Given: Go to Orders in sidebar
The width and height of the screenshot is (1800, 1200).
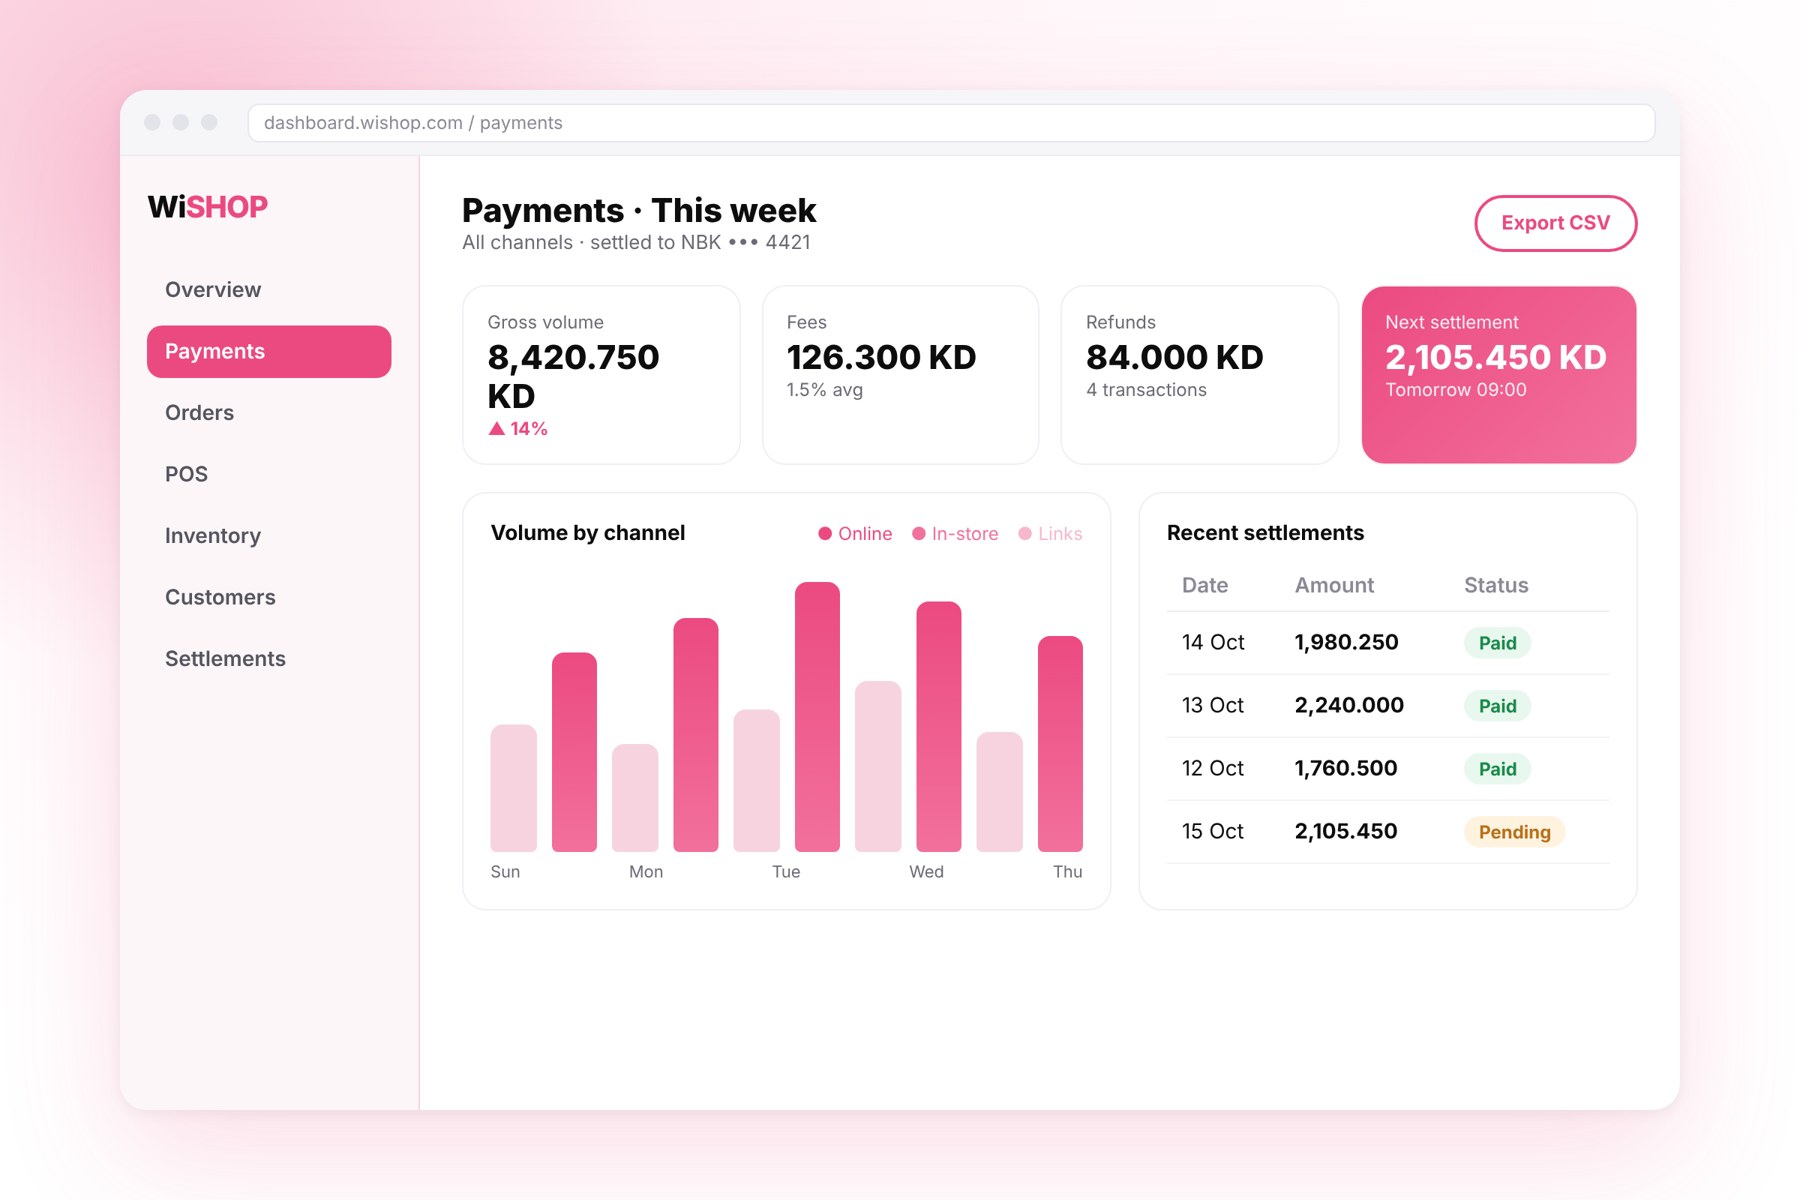Looking at the screenshot, I should point(268,413).
